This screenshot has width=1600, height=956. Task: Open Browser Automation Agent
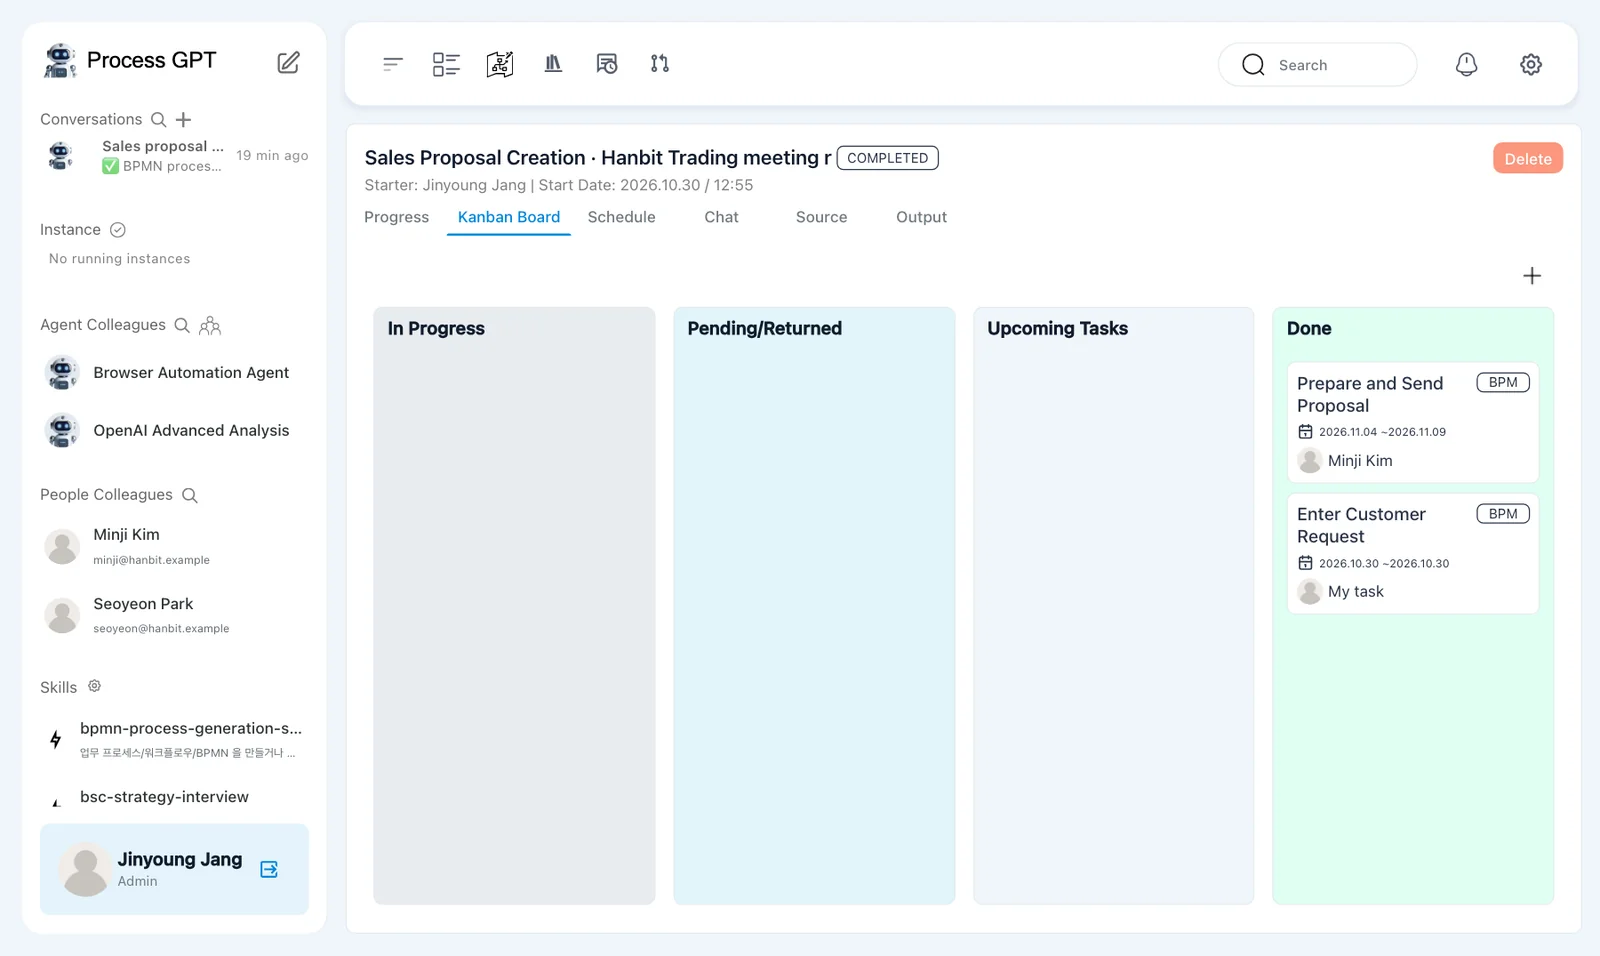tap(175, 373)
